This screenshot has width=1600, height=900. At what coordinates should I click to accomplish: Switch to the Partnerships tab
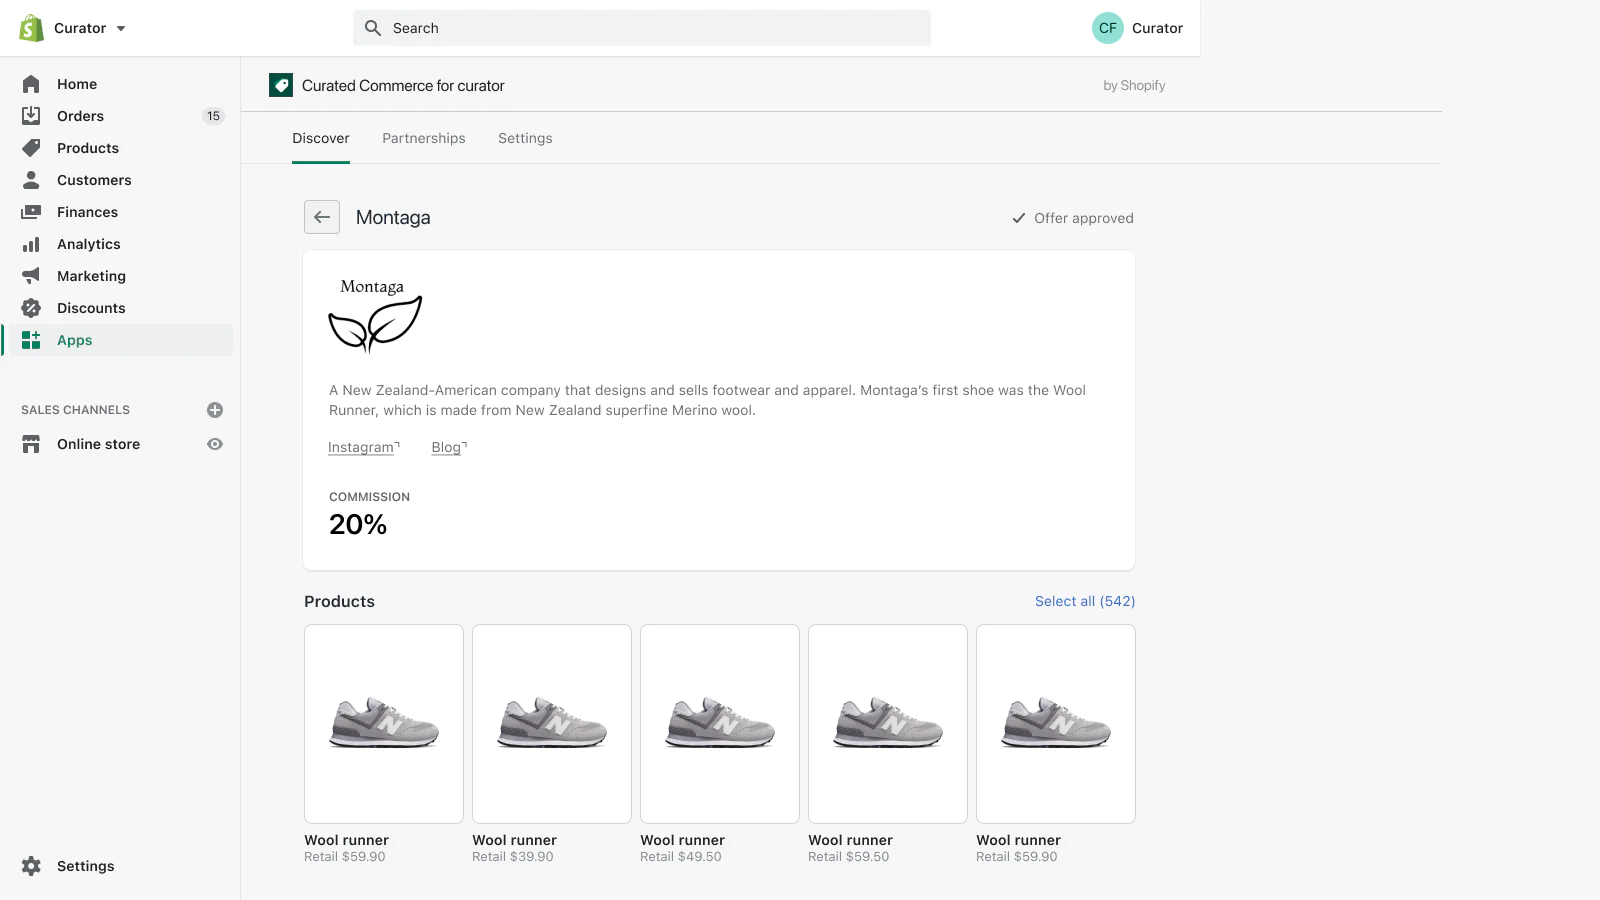423,138
